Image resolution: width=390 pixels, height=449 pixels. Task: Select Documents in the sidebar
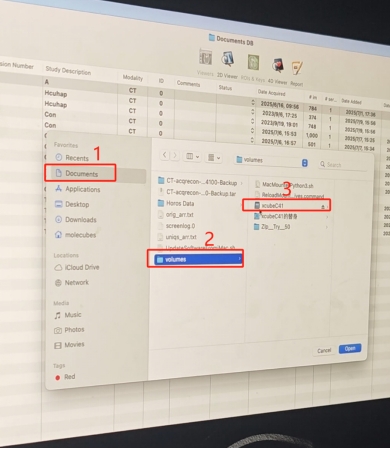(x=80, y=173)
